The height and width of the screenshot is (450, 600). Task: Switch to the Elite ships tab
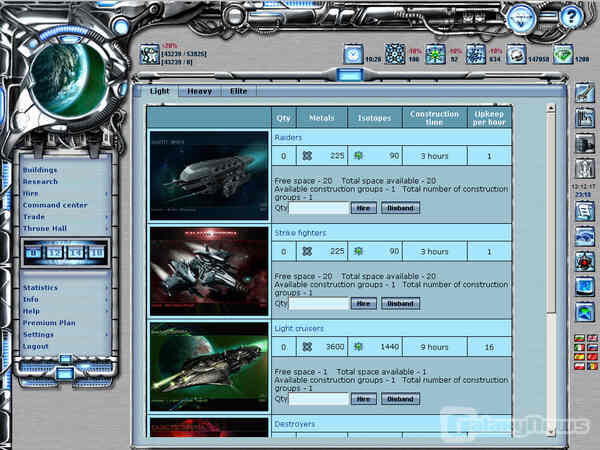(x=238, y=91)
